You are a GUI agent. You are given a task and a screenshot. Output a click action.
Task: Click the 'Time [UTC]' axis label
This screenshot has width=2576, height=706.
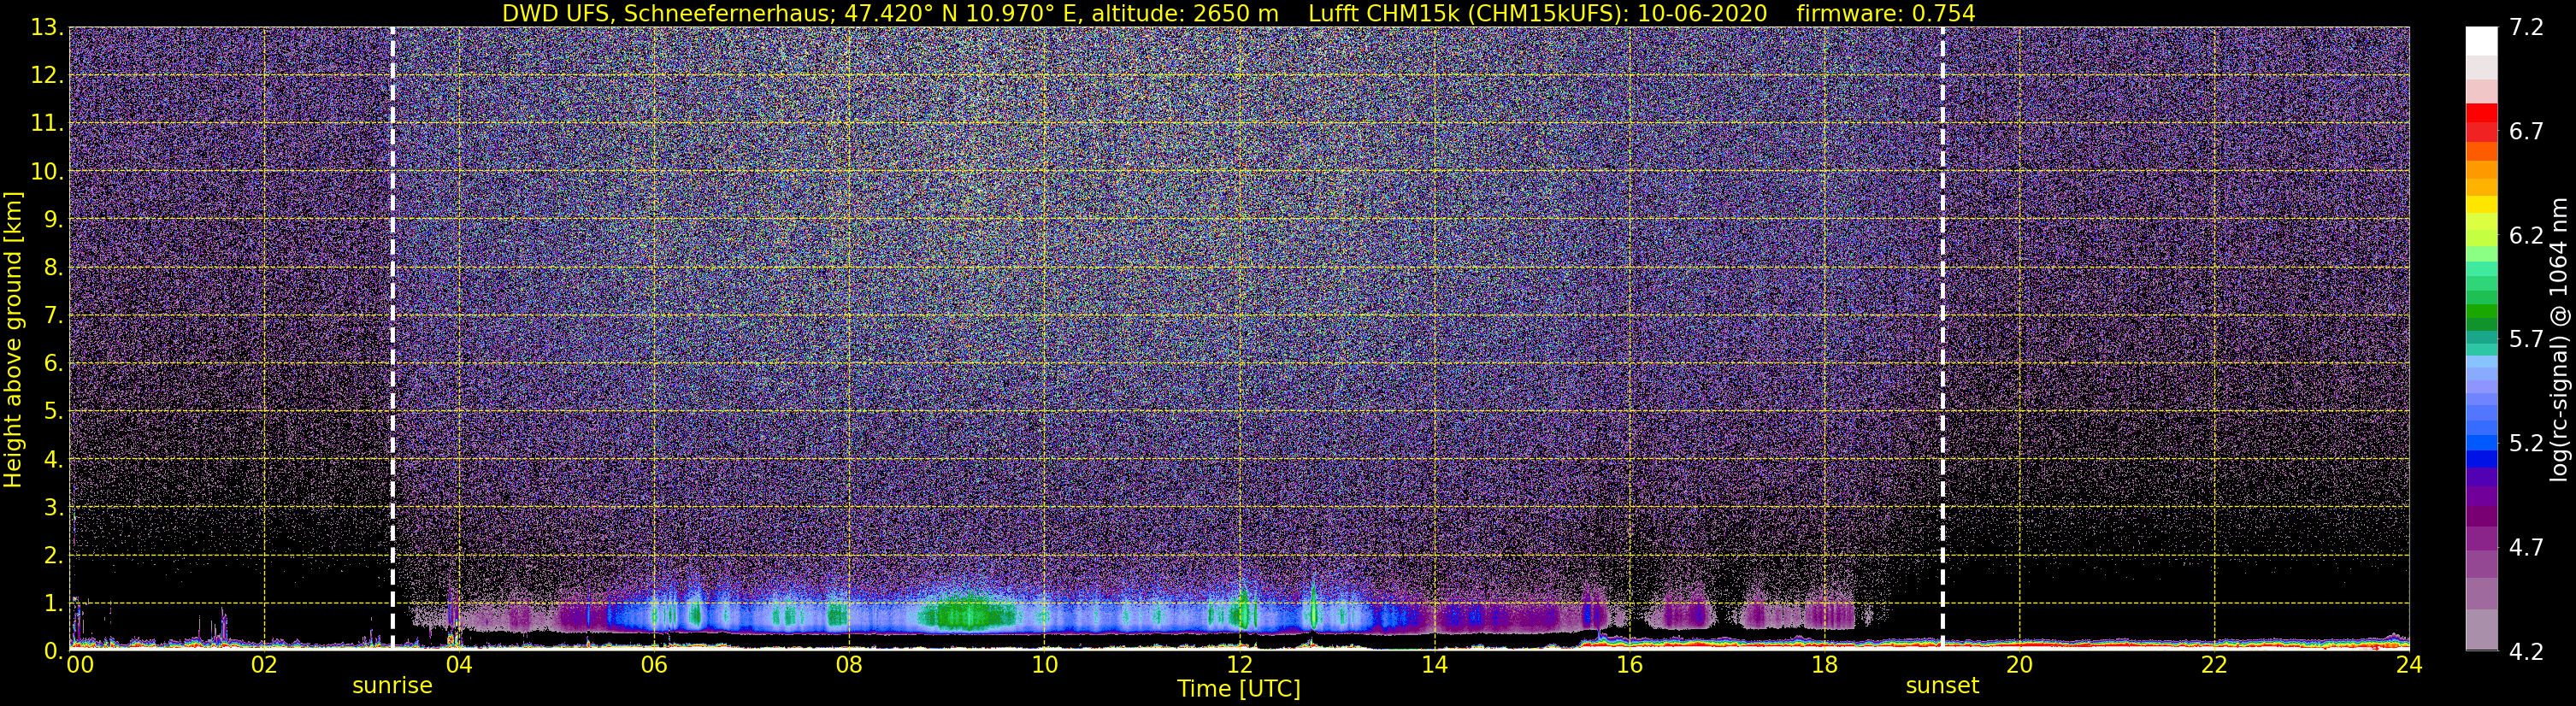(1239, 689)
